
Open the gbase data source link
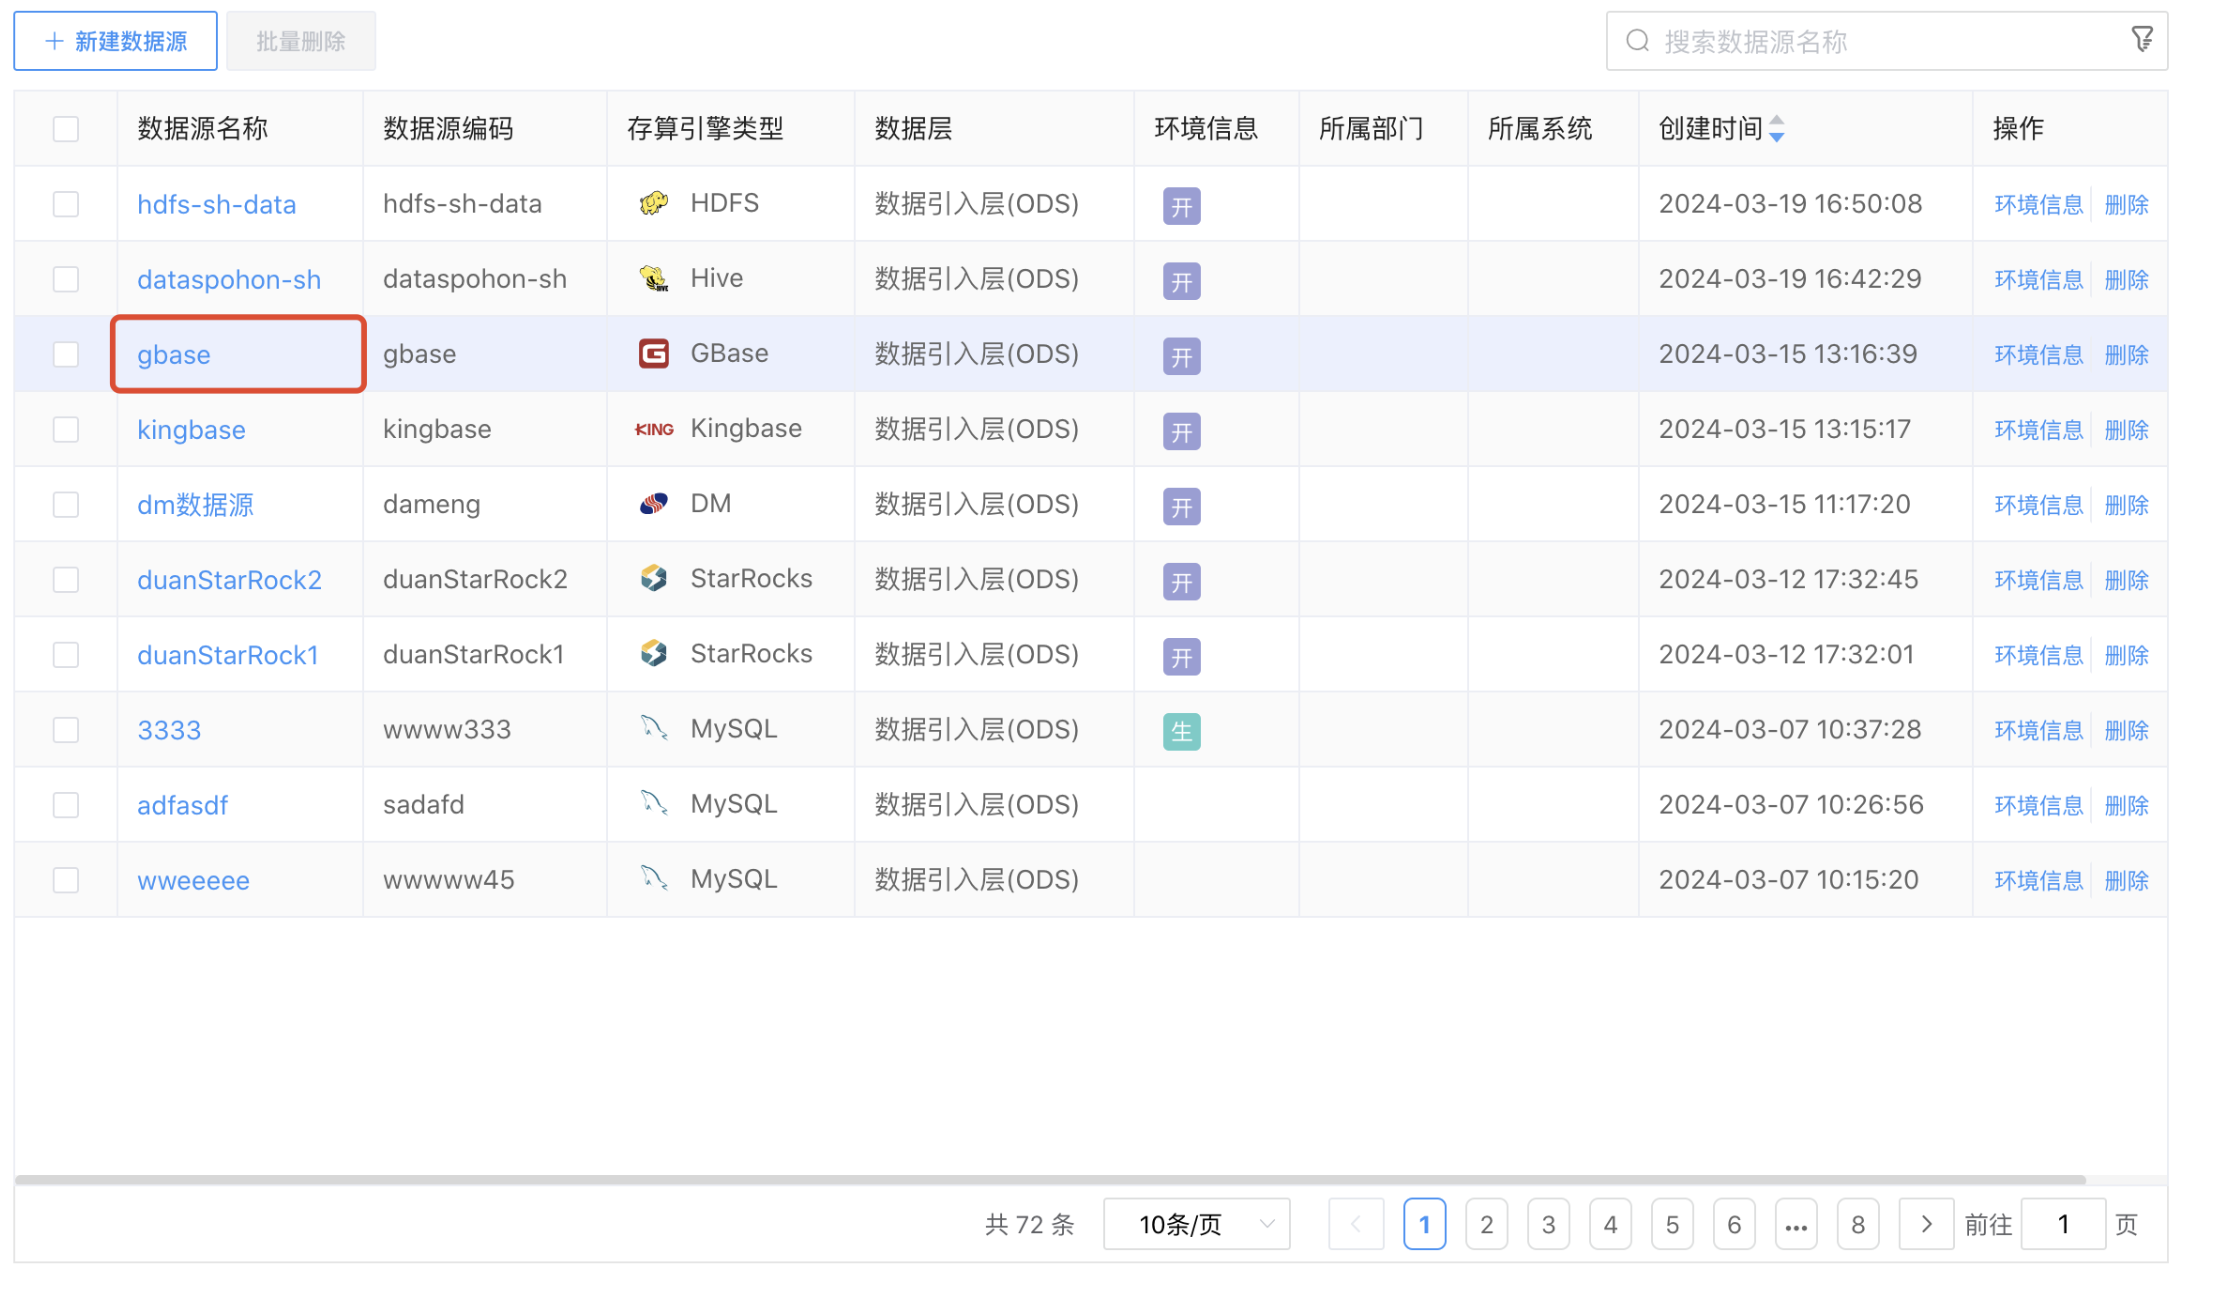click(x=175, y=354)
